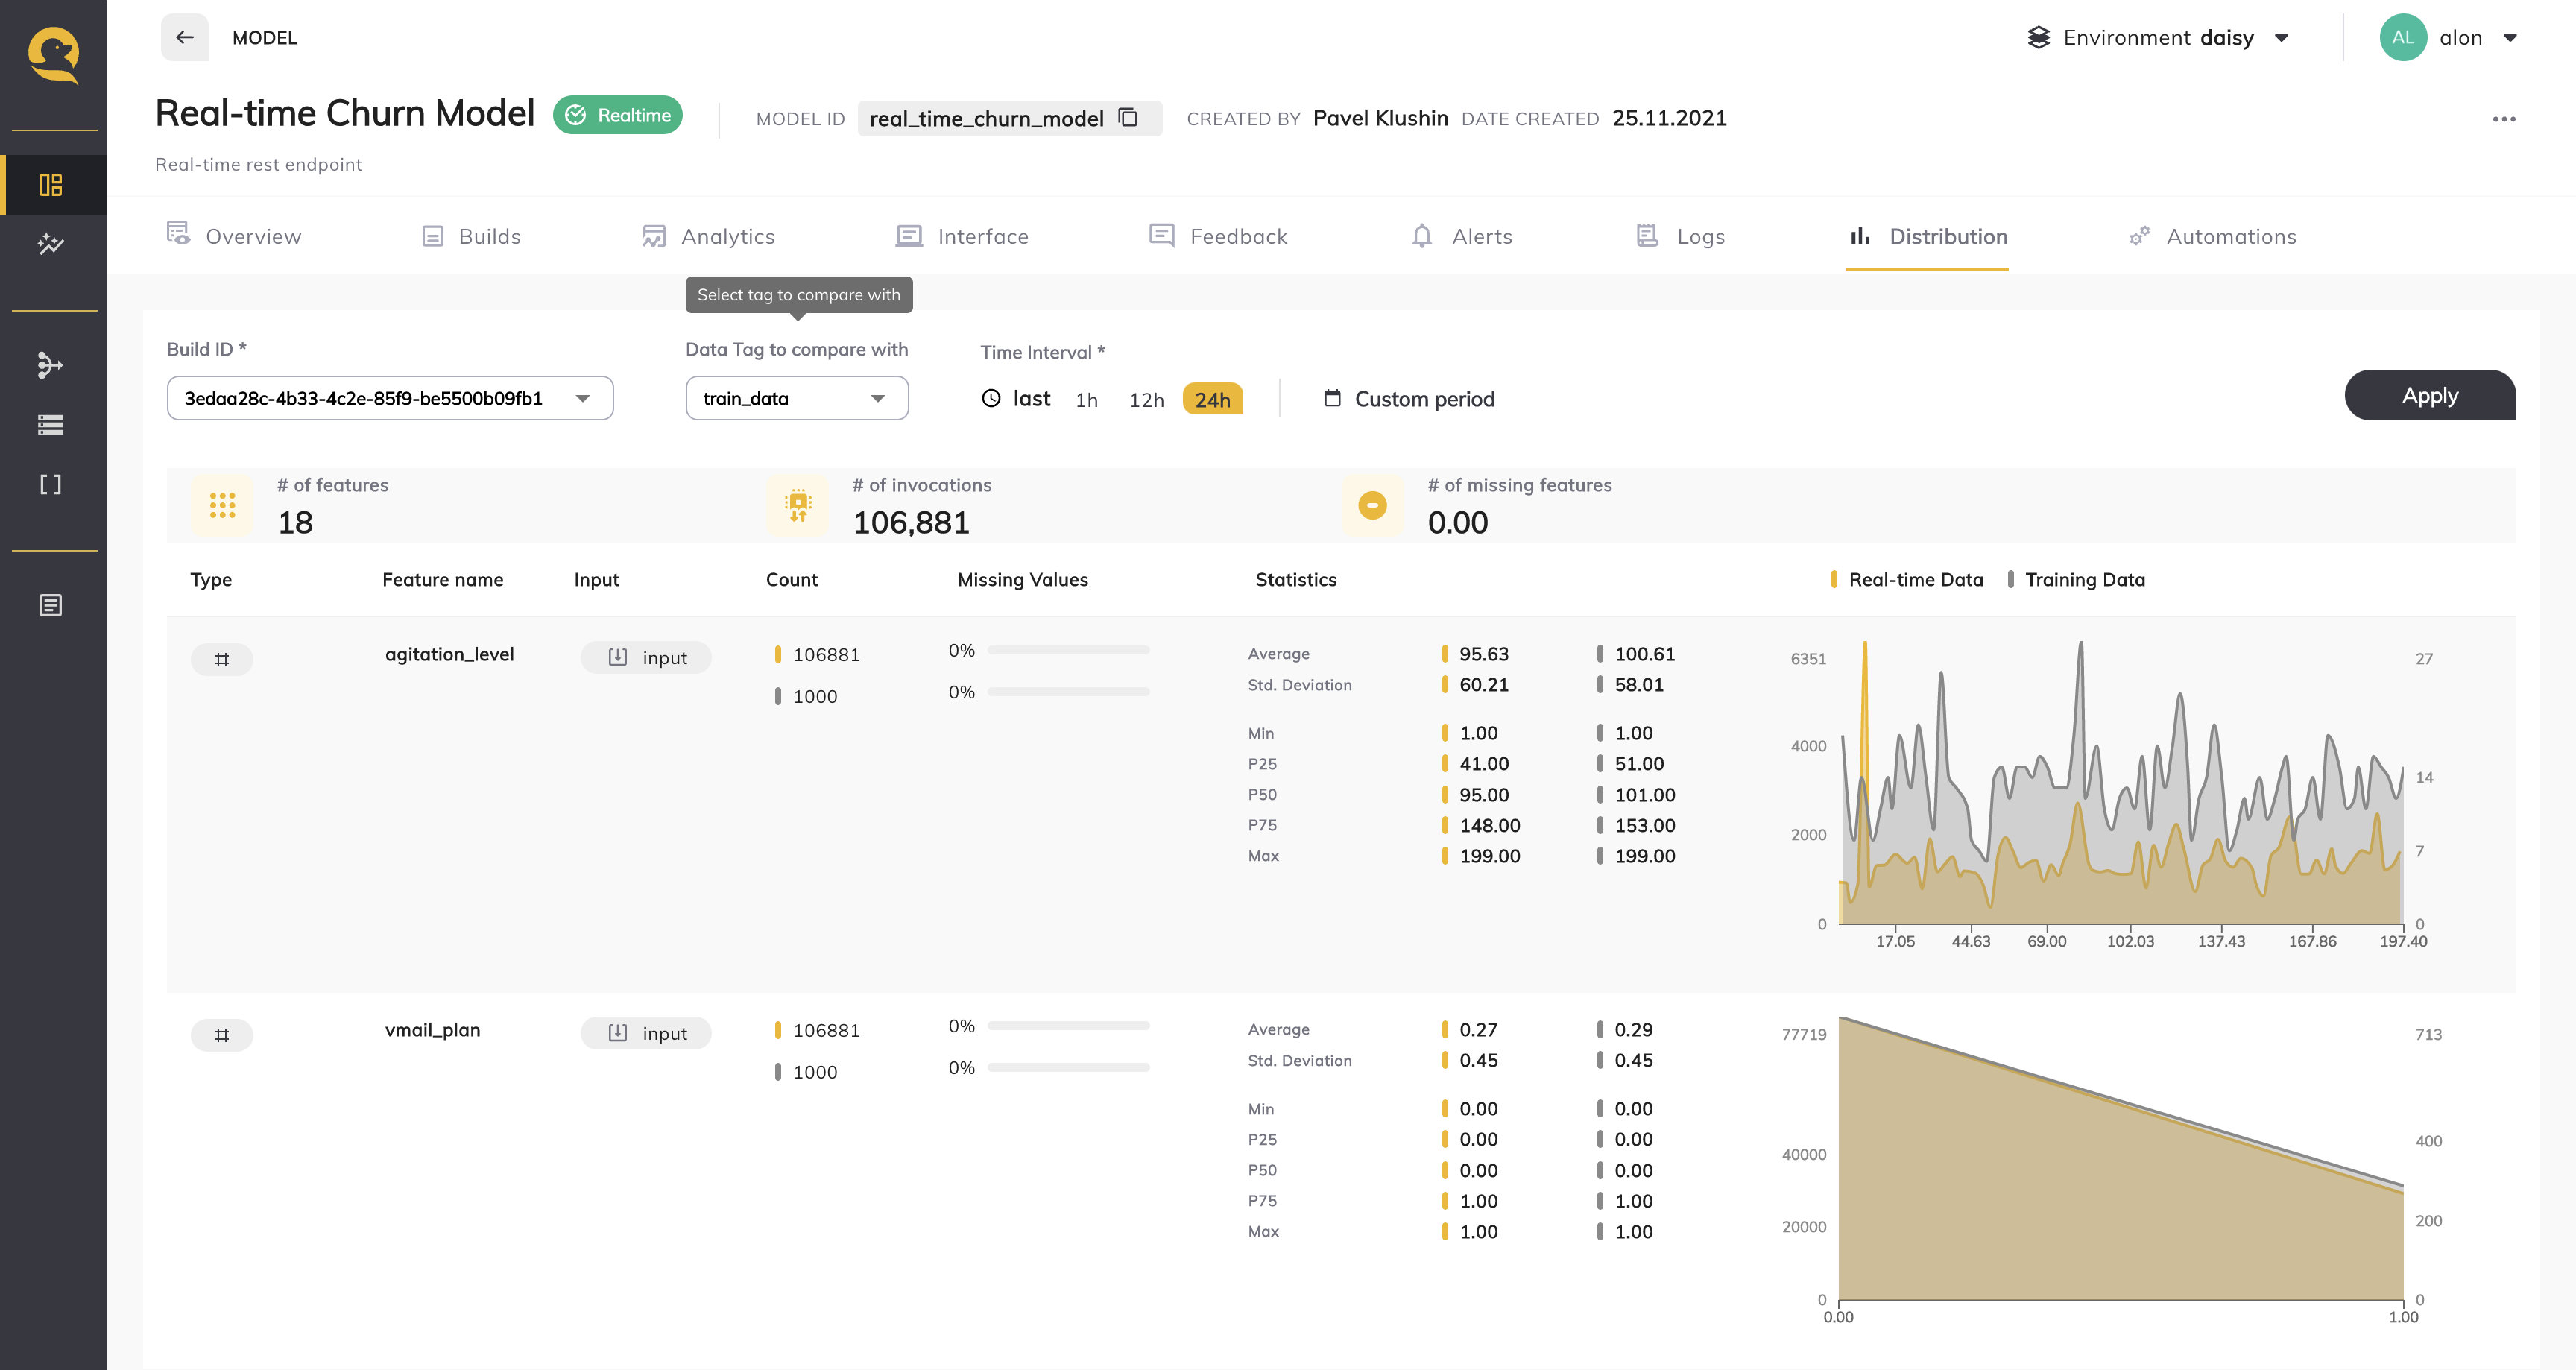Image resolution: width=2576 pixels, height=1370 pixels.
Task: Click agitation_level first missing values bar
Action: click(x=1068, y=650)
